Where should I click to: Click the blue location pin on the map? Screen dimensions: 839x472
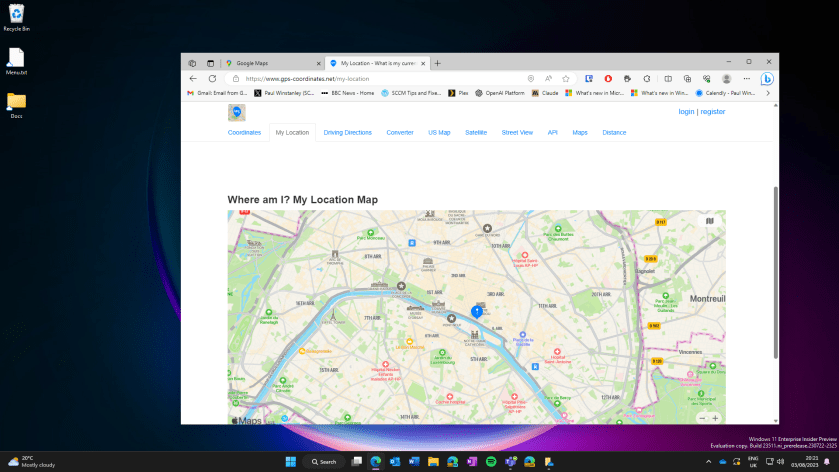[476, 312]
